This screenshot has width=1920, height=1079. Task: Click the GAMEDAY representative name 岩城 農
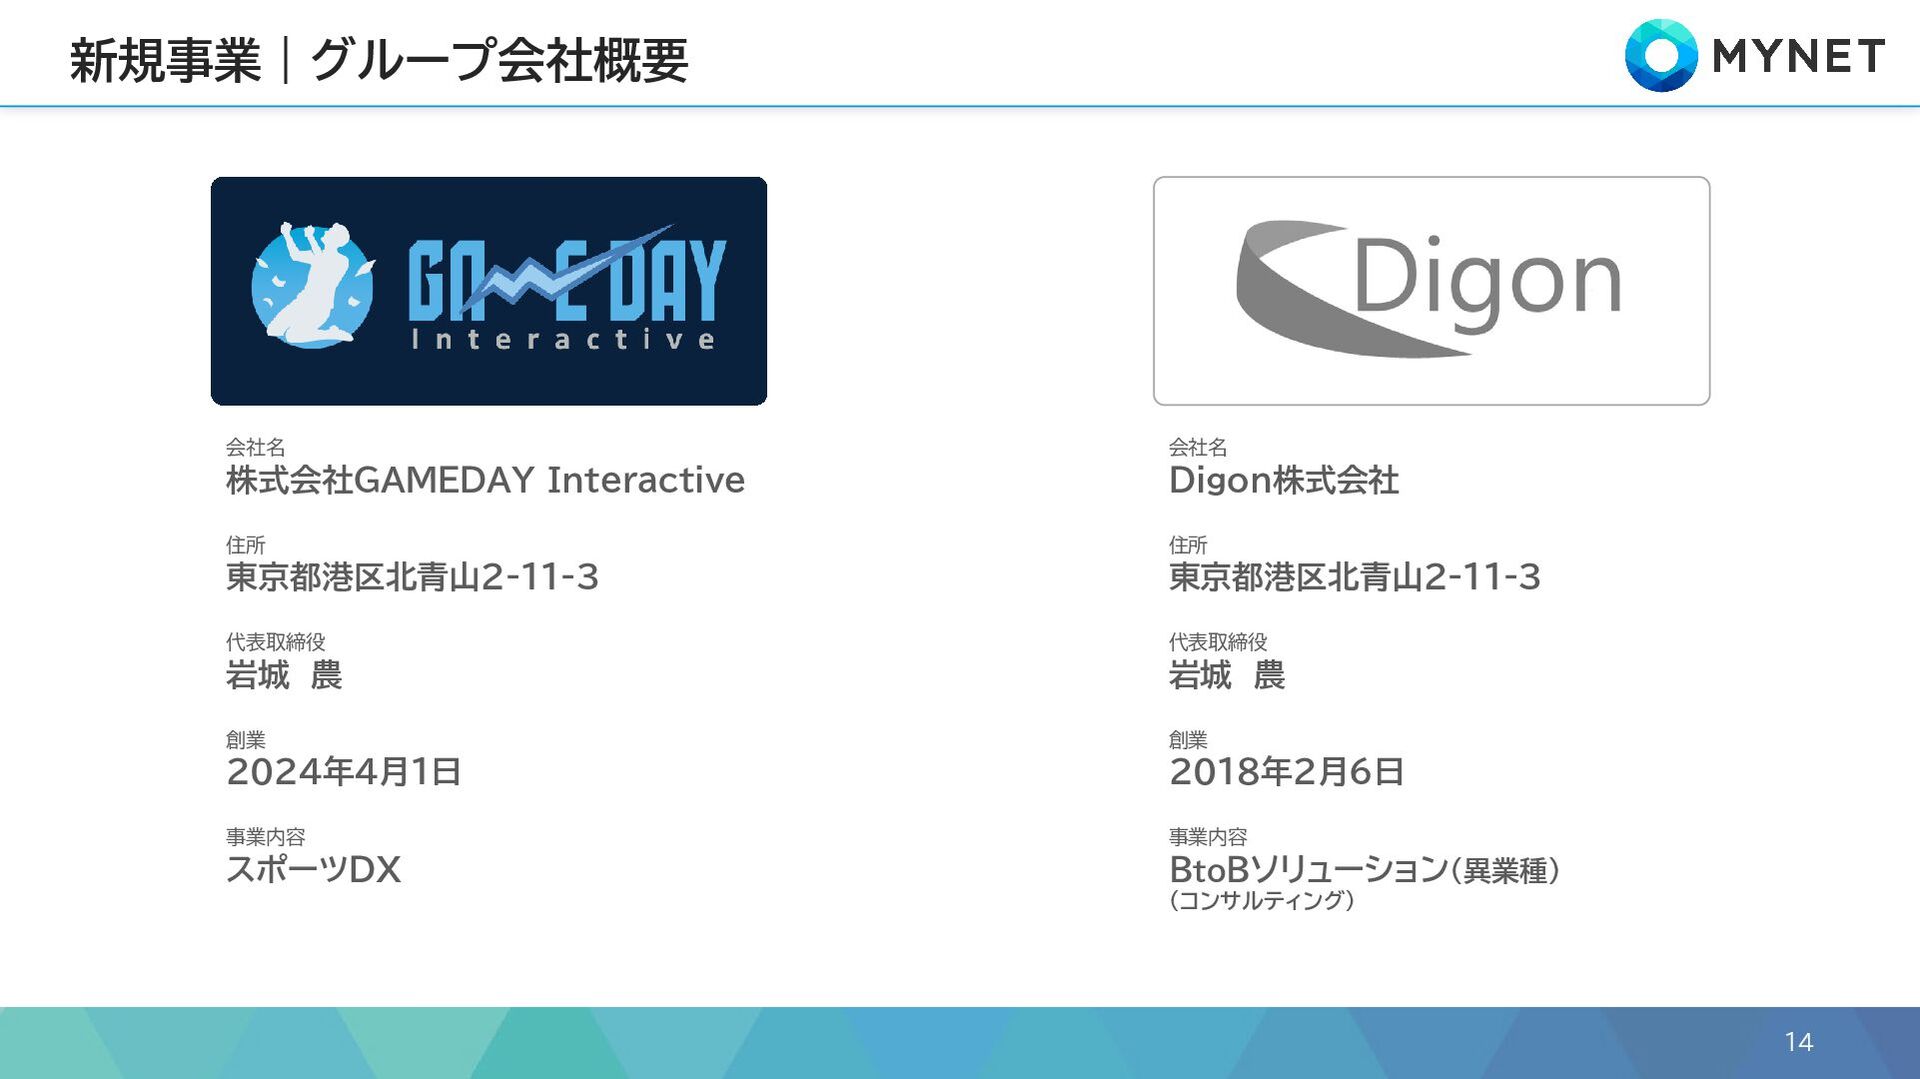284,675
